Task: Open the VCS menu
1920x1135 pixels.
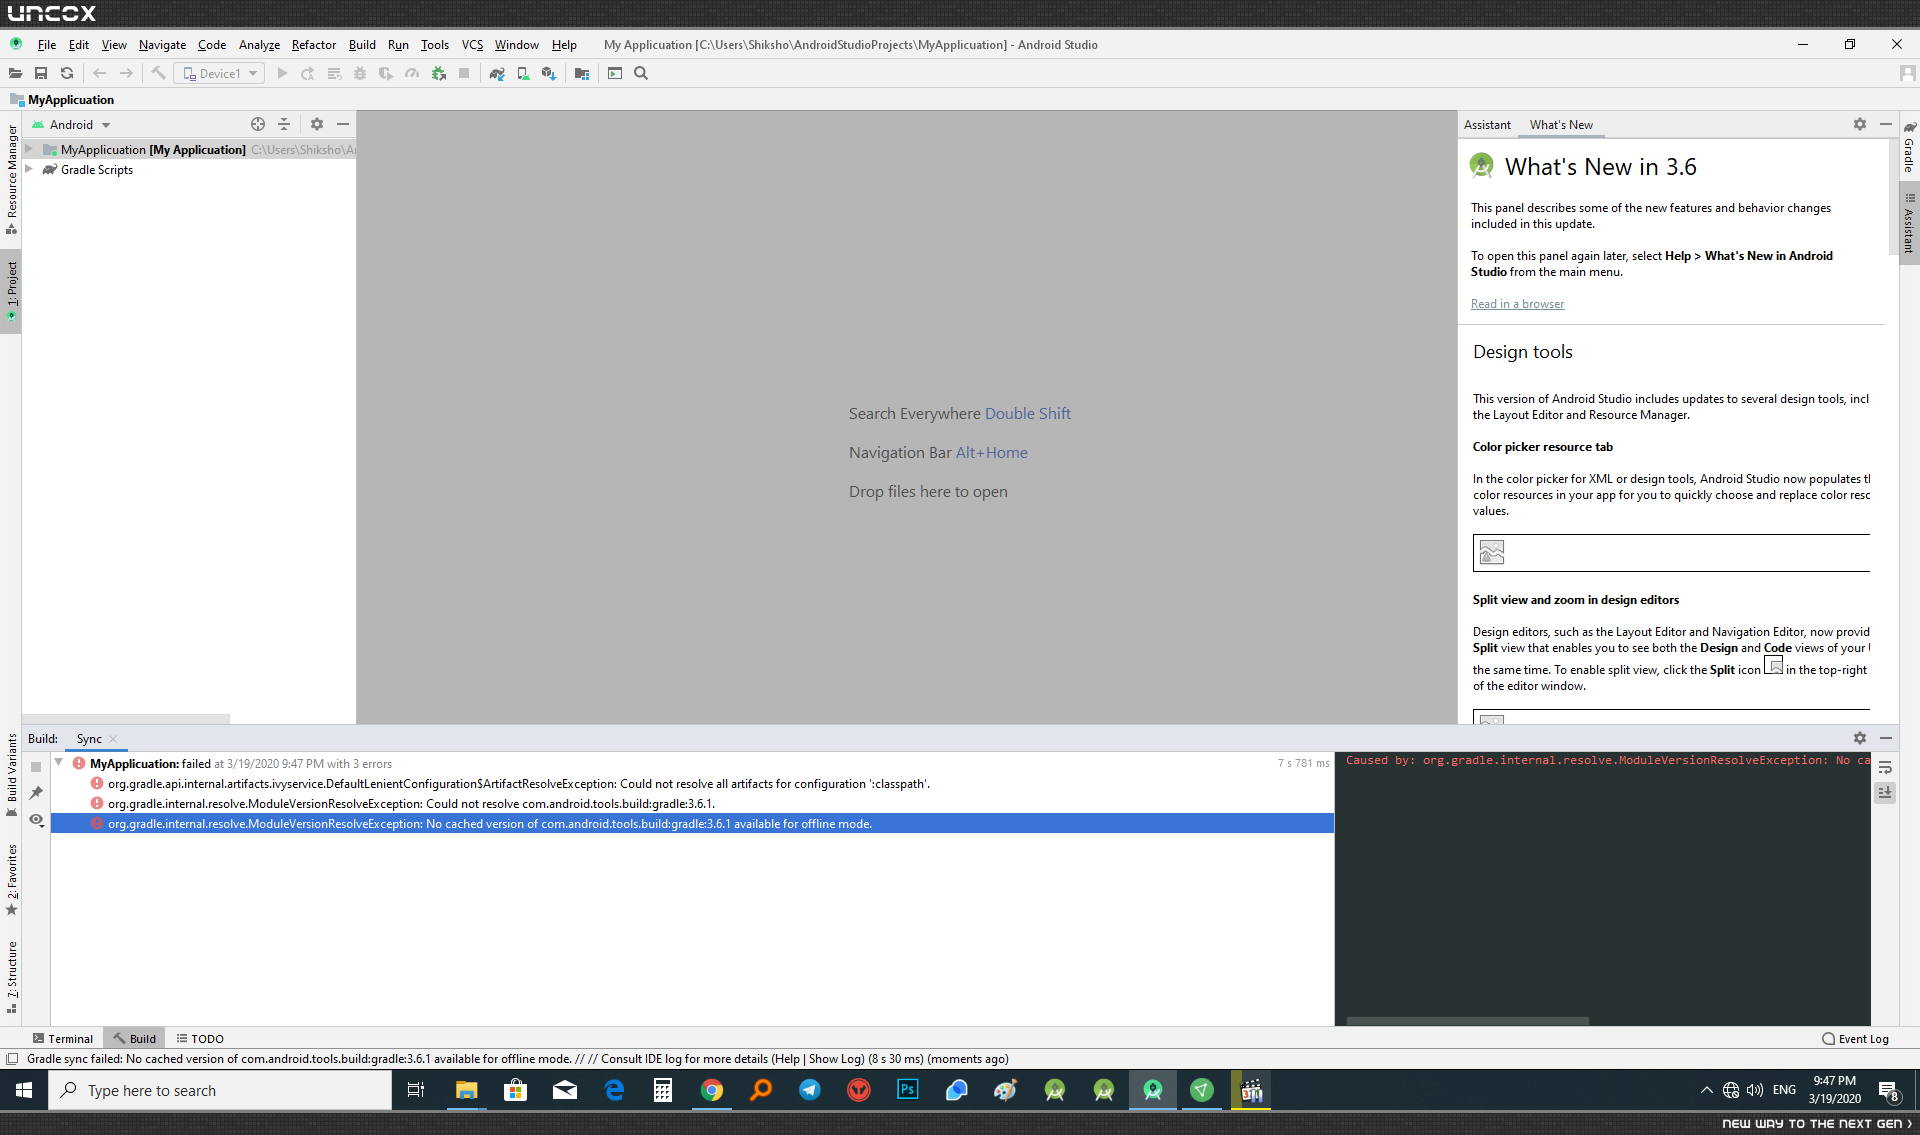Action: [x=472, y=44]
